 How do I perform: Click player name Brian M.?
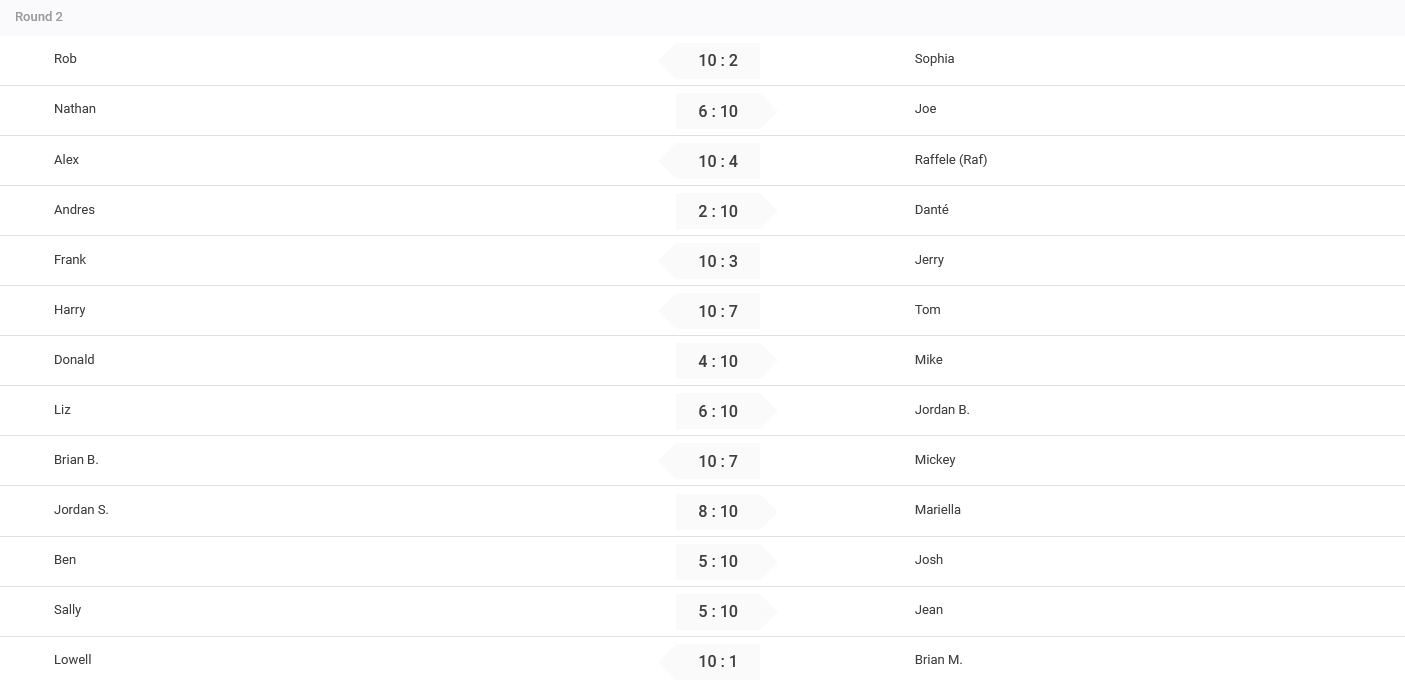(939, 660)
